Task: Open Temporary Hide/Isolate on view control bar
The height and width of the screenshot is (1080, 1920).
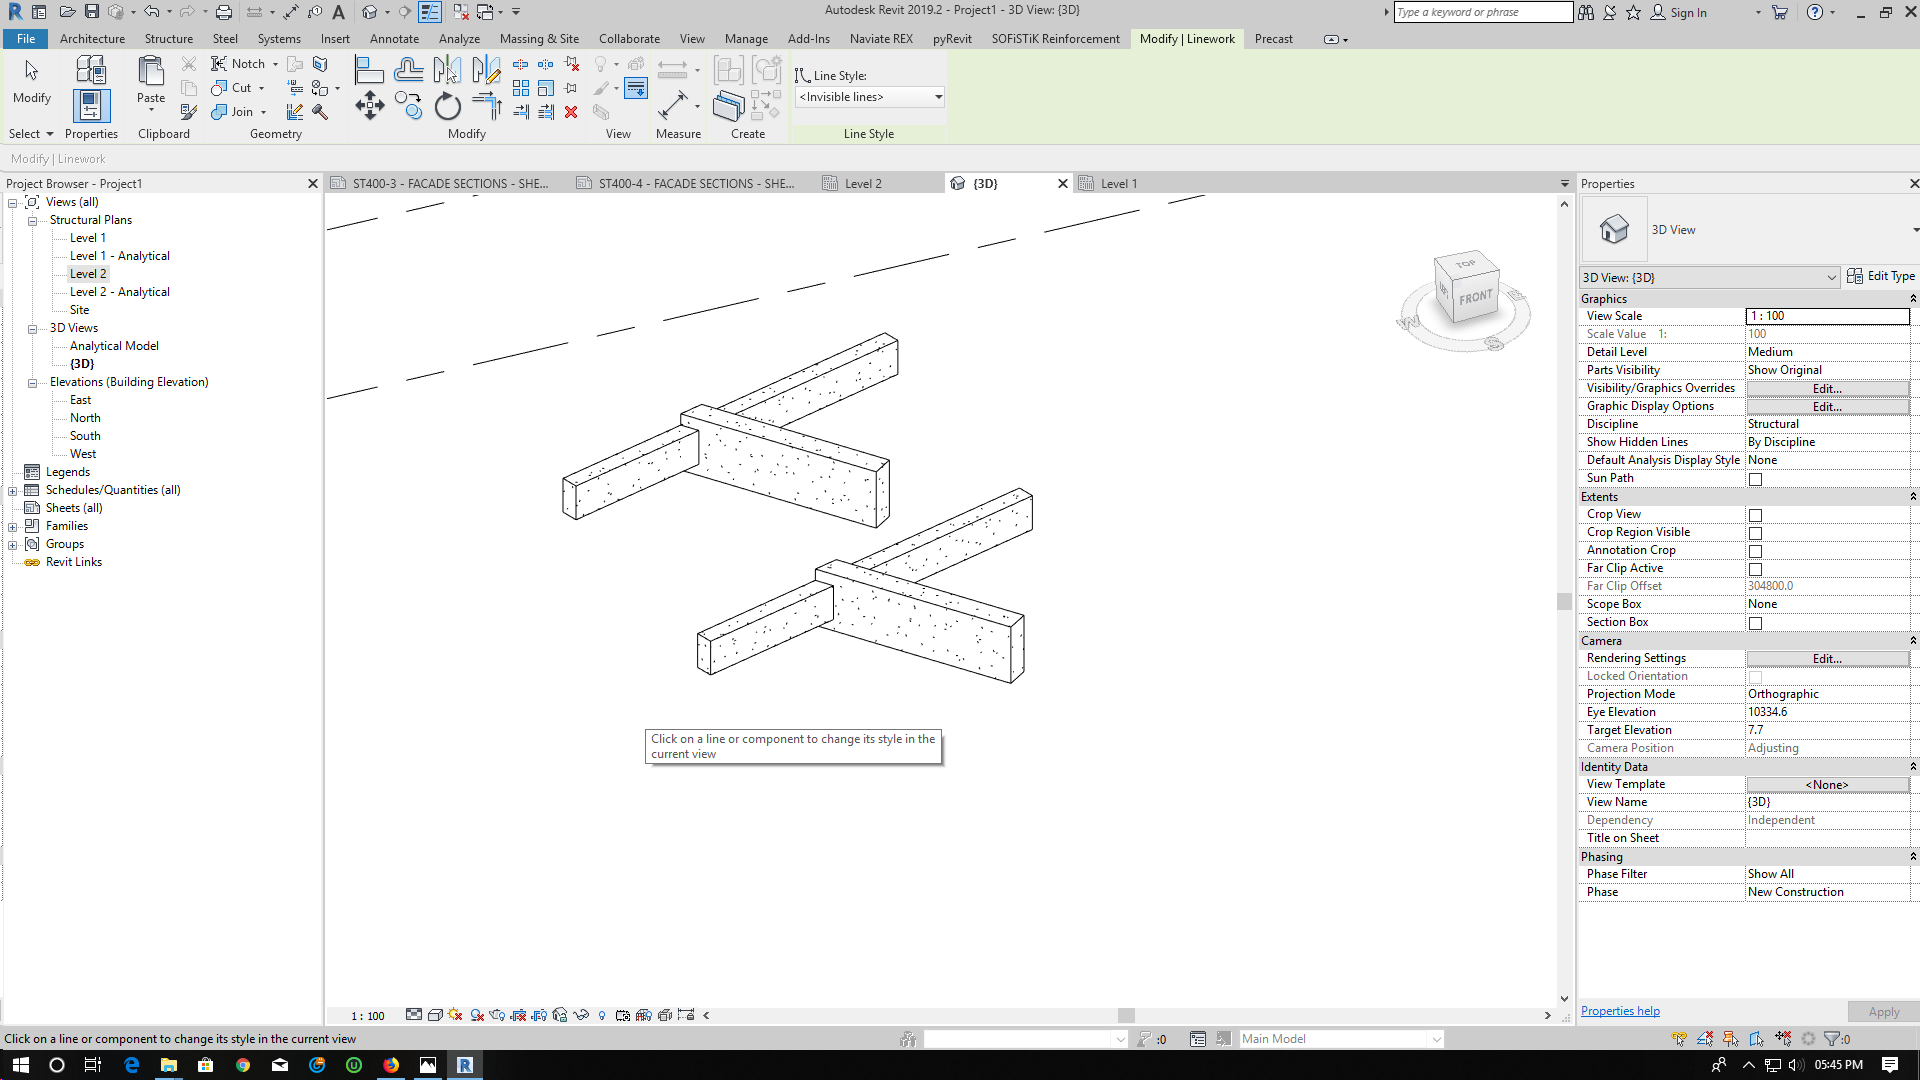Action: [x=580, y=1015]
